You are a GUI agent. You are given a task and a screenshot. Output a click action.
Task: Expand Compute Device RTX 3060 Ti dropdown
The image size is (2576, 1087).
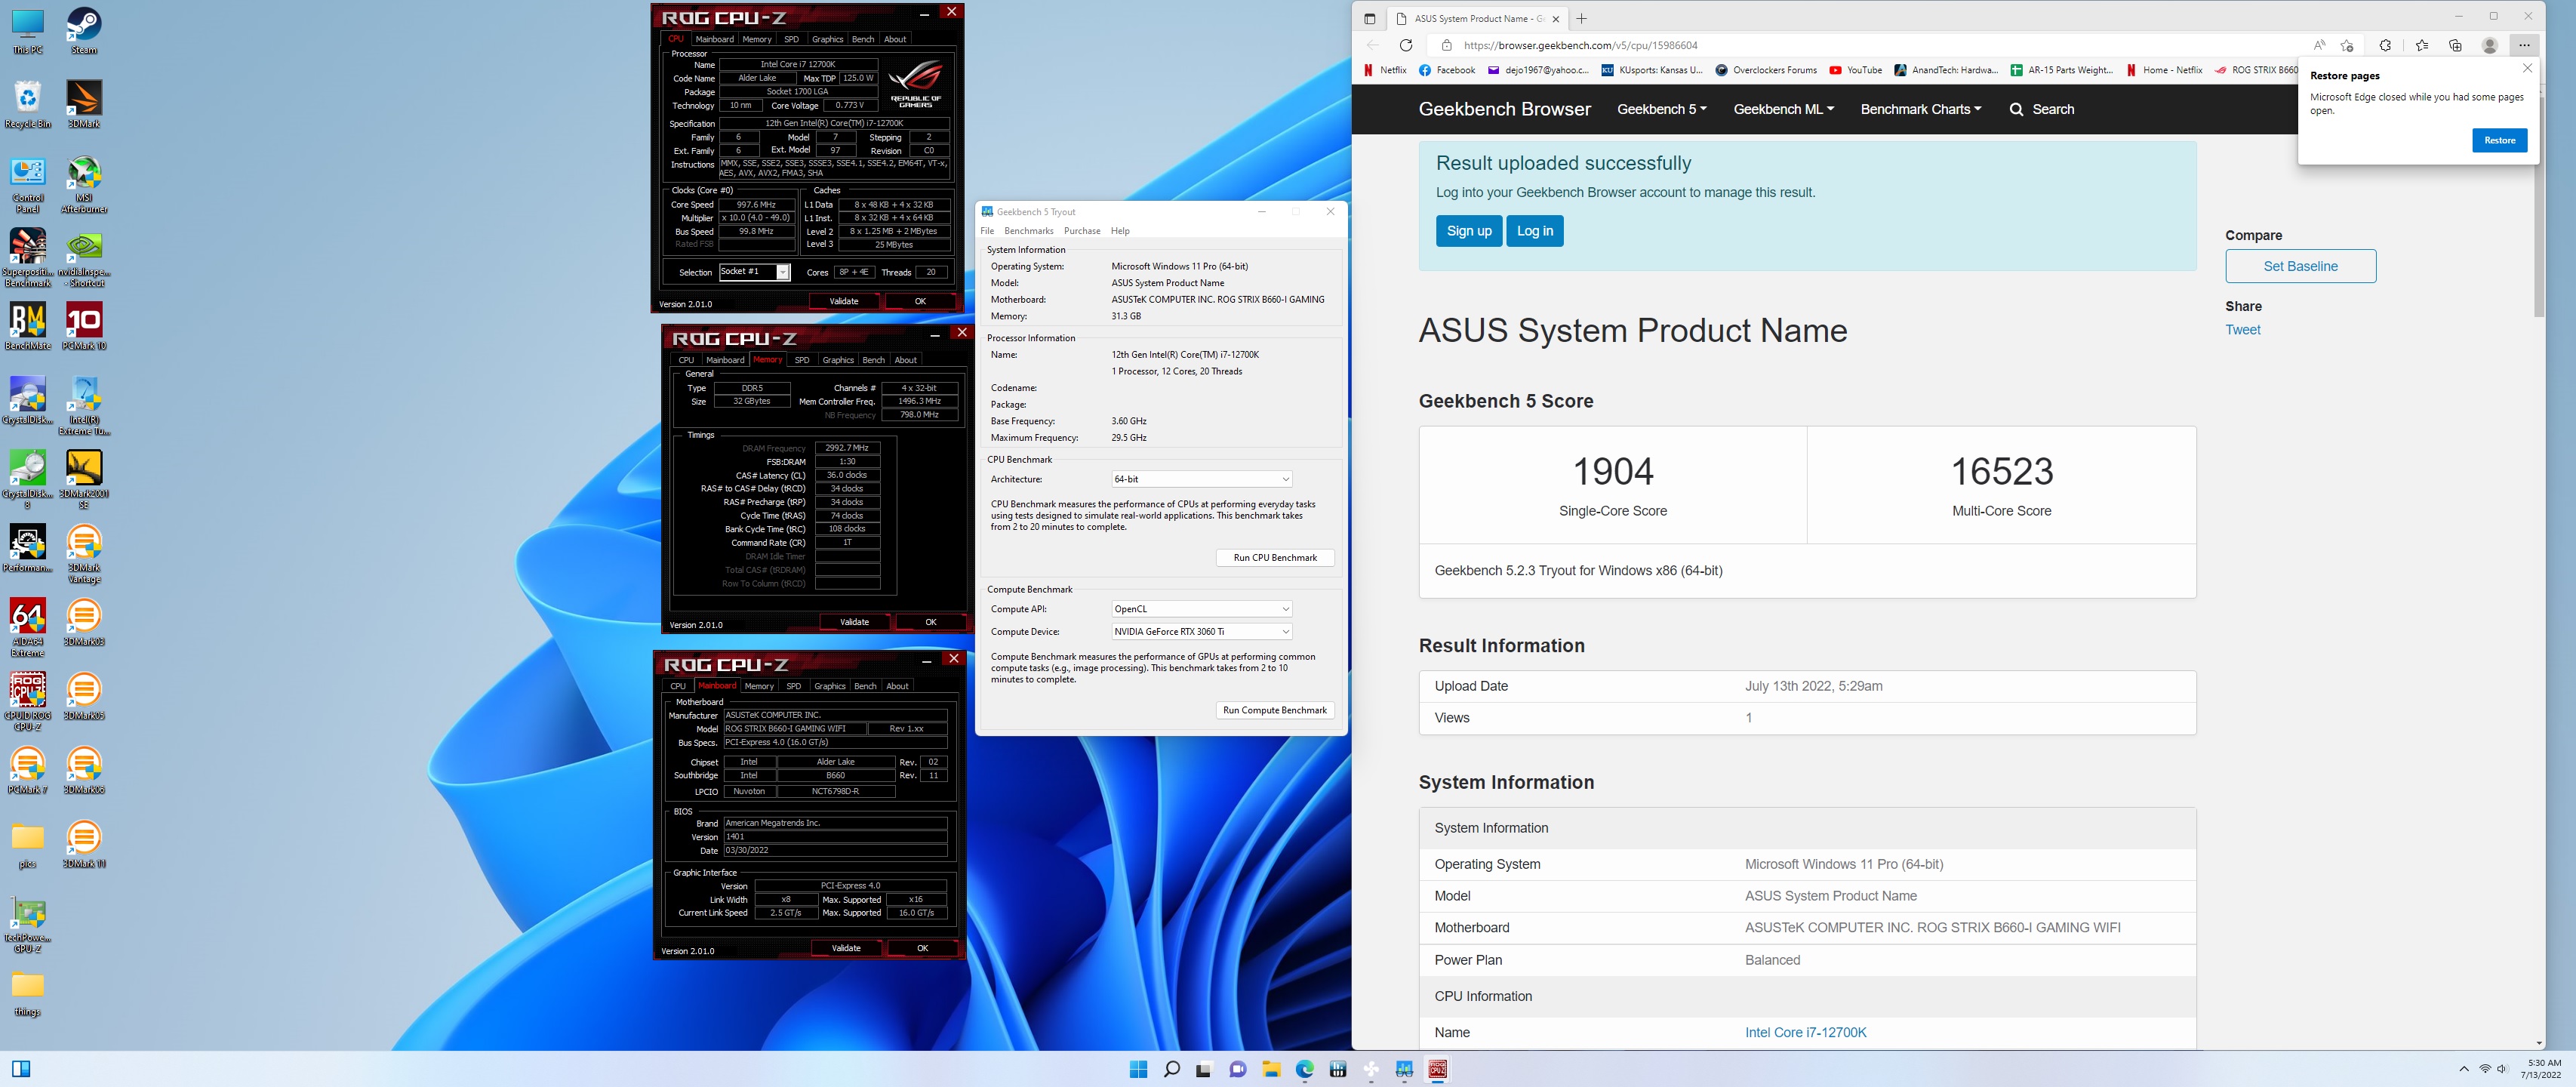coord(1202,632)
